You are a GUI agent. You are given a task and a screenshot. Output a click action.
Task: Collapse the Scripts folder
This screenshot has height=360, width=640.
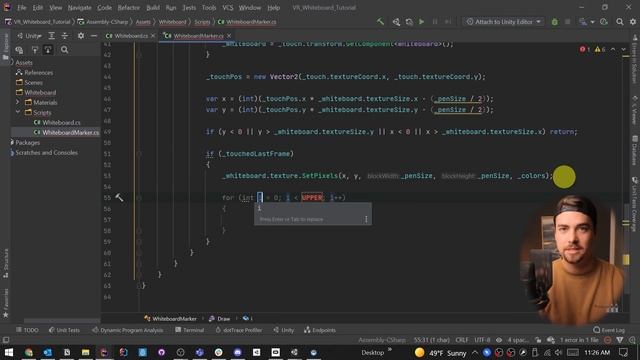pos(18,112)
